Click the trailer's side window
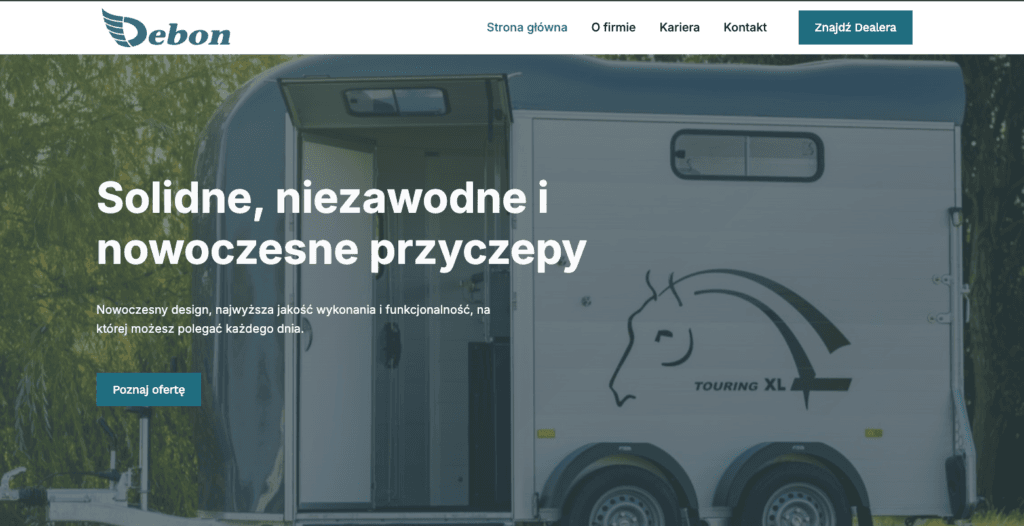 coord(746,155)
